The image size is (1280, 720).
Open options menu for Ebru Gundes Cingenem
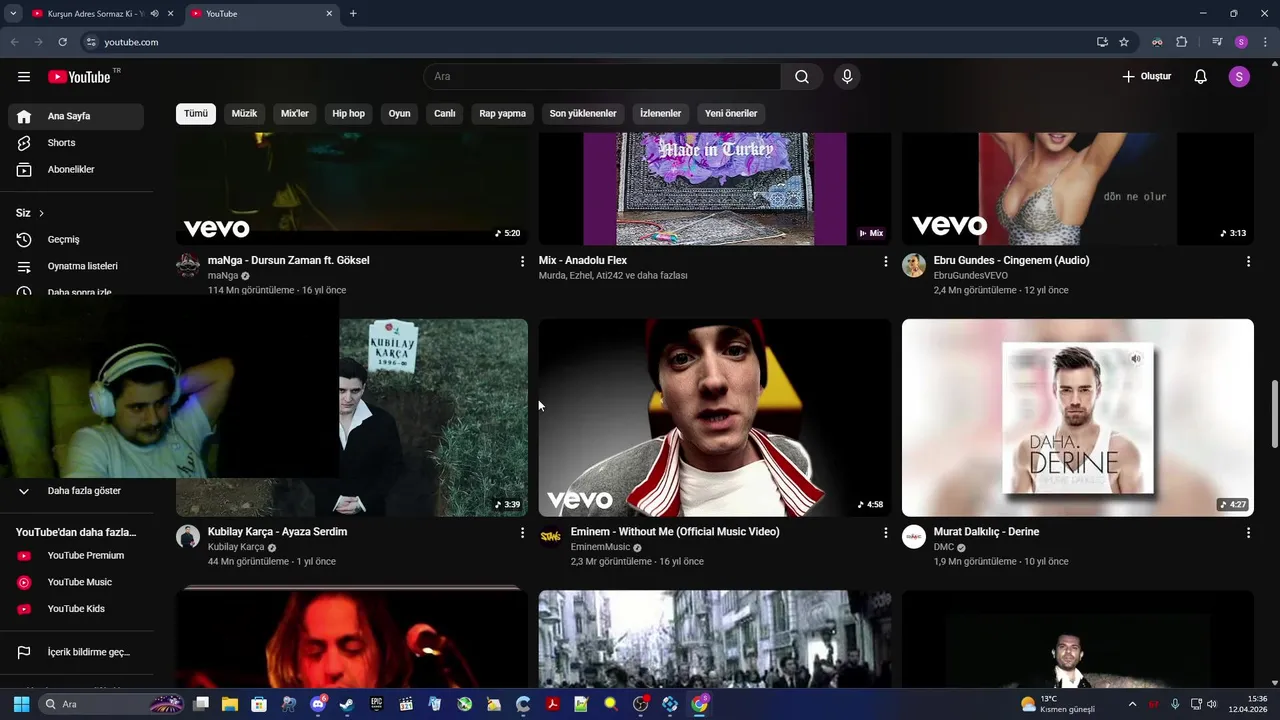1248,261
